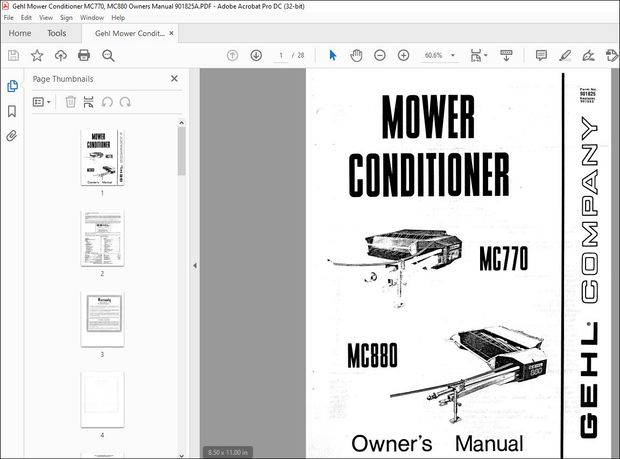Click the insert/organize pages icon

pos(89,102)
